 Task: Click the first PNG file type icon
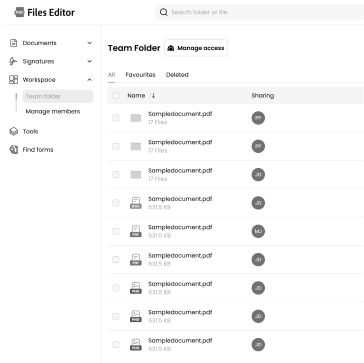136,288
